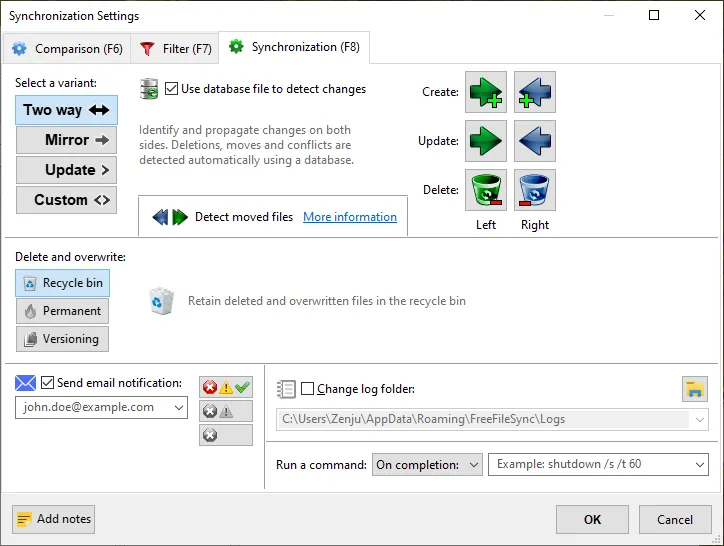Click the Delete right blue bin icon

pyautogui.click(x=535, y=190)
